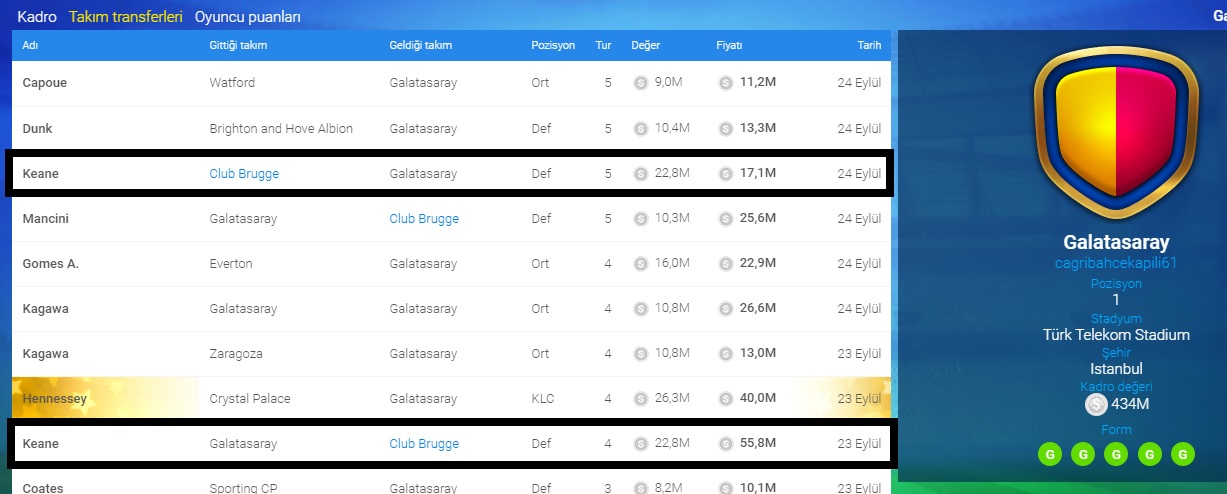This screenshot has width=1227, height=494.
Task: Open the Oyuncu puanları tab
Action: point(248,17)
